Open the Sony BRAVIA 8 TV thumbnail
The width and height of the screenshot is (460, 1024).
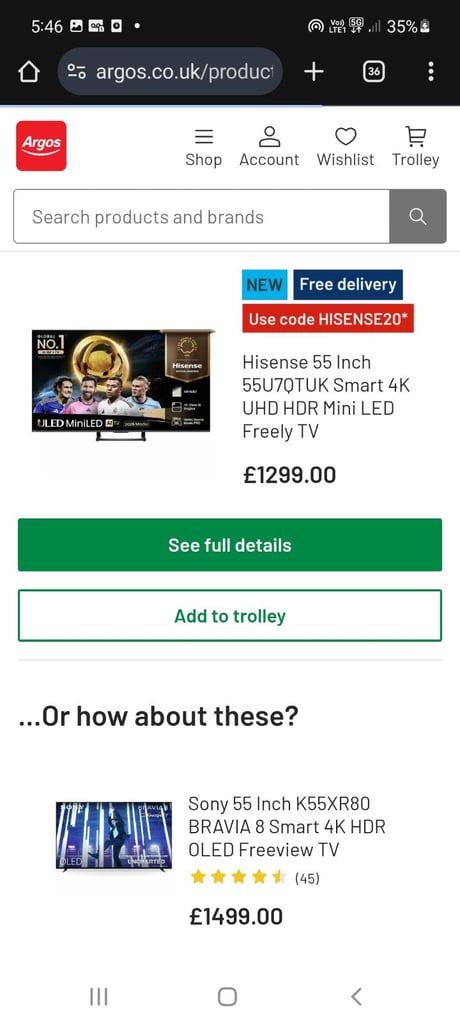[x=114, y=837]
